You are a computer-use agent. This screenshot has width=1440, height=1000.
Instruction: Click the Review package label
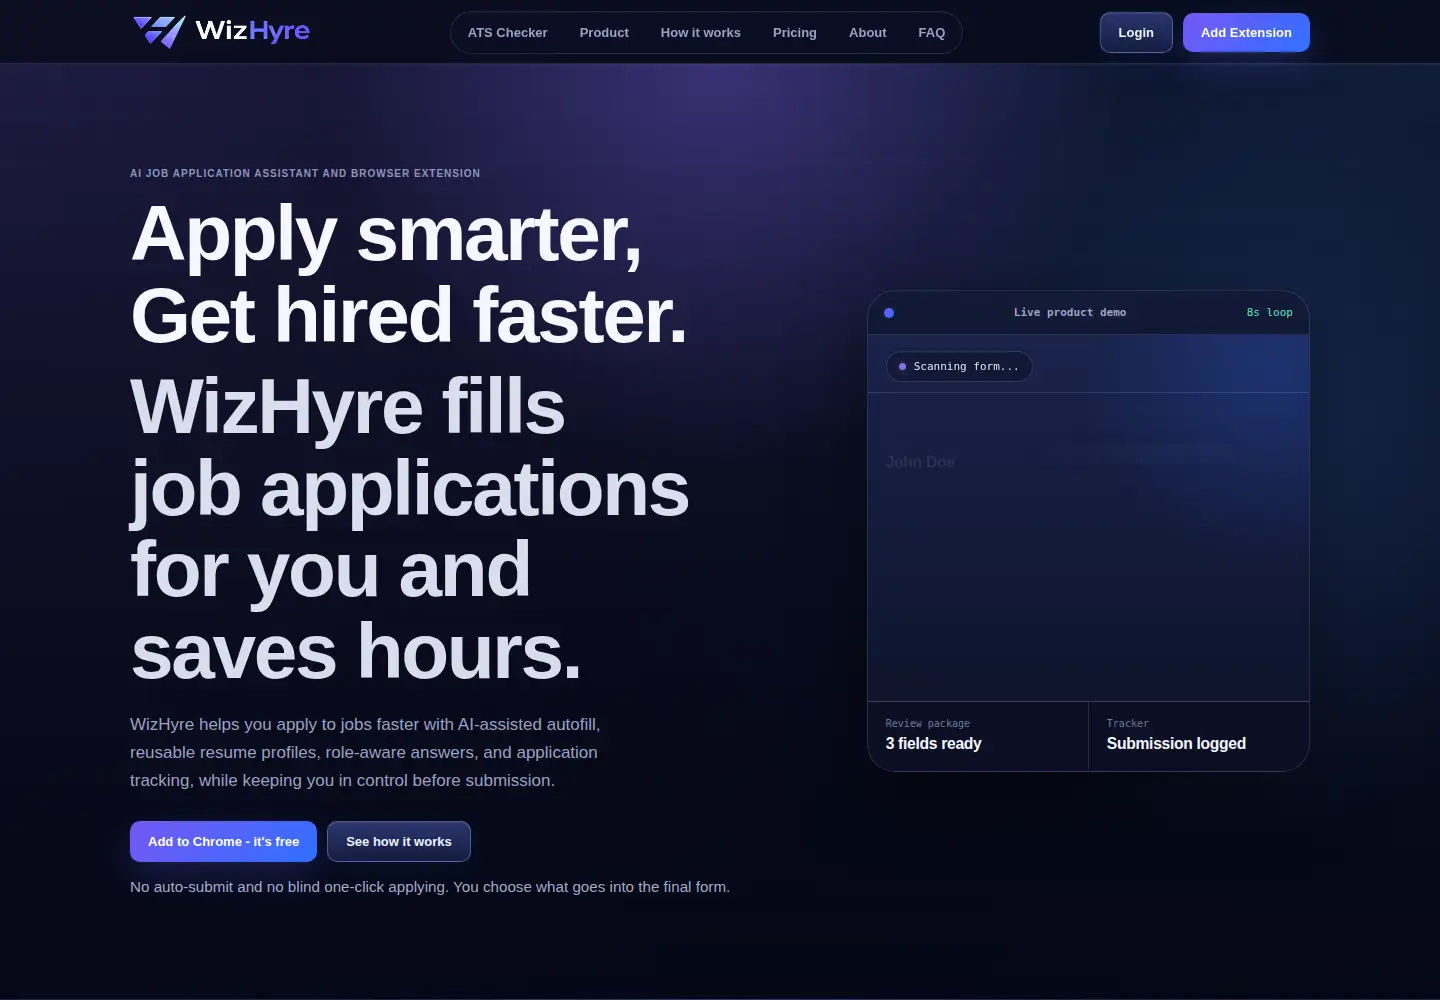(927, 724)
